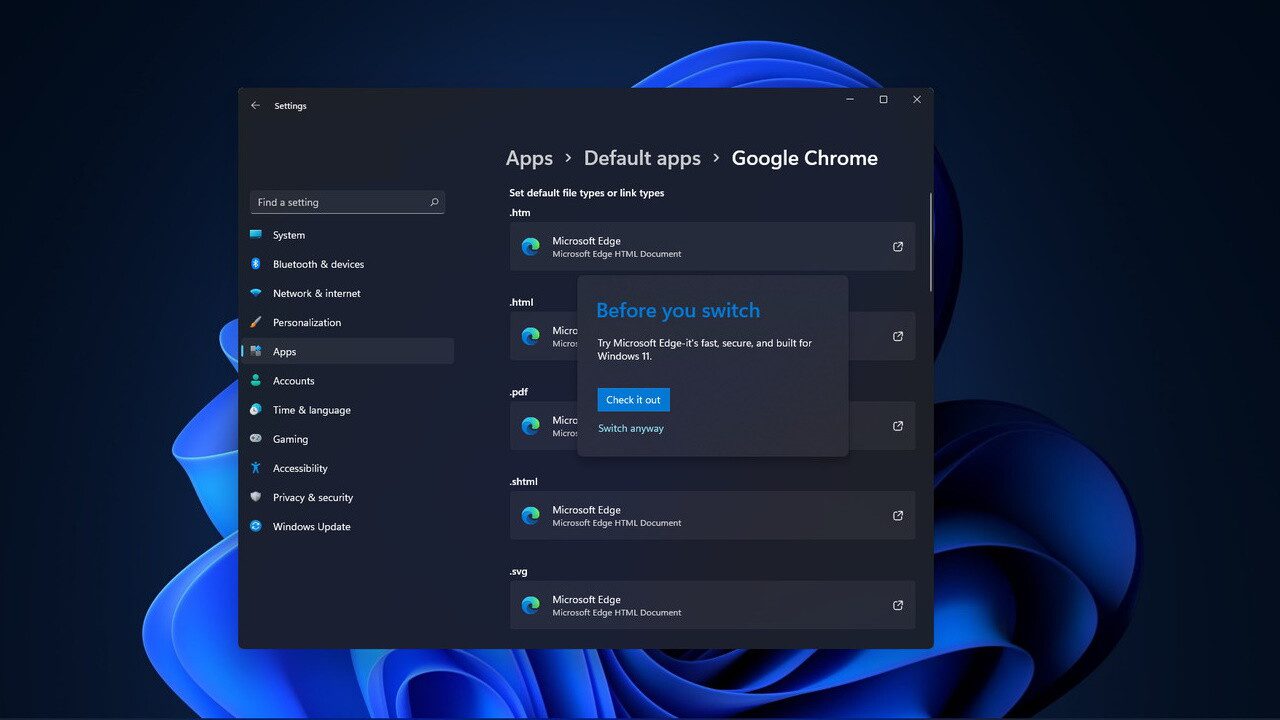Image resolution: width=1280 pixels, height=720 pixels.
Task: Click the Privacy & security shield icon
Action: click(255, 497)
